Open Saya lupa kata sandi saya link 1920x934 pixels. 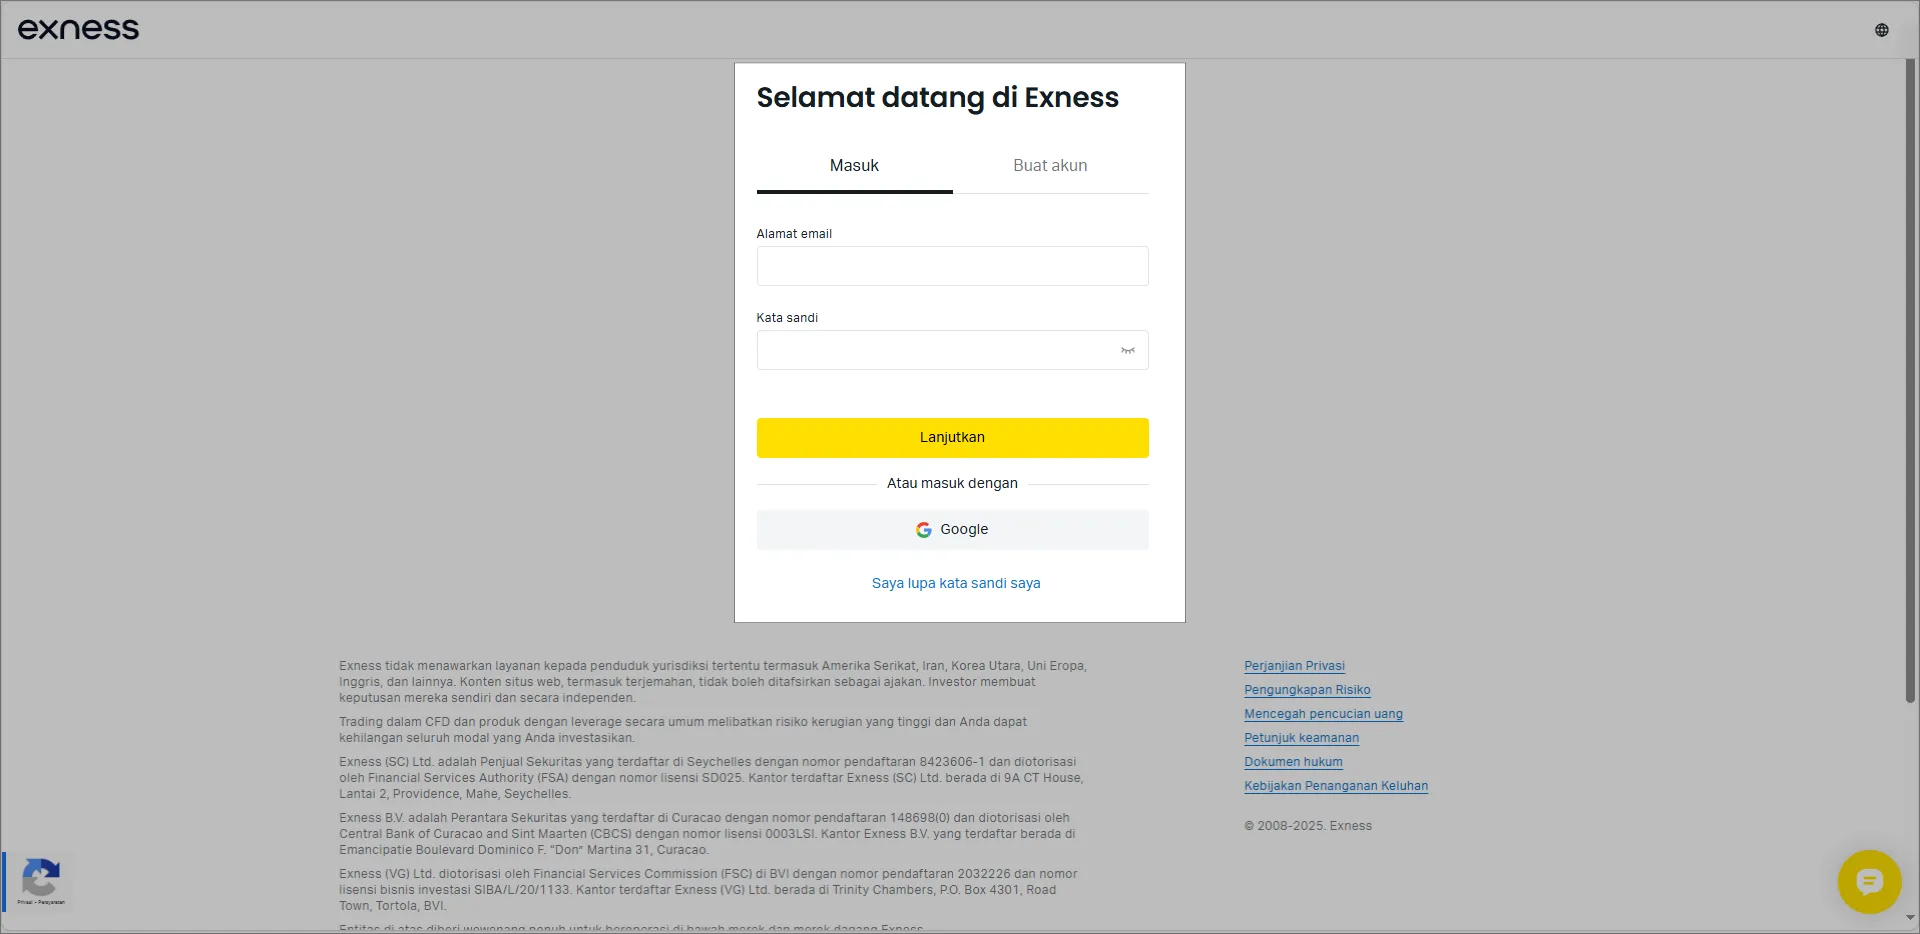tap(956, 583)
